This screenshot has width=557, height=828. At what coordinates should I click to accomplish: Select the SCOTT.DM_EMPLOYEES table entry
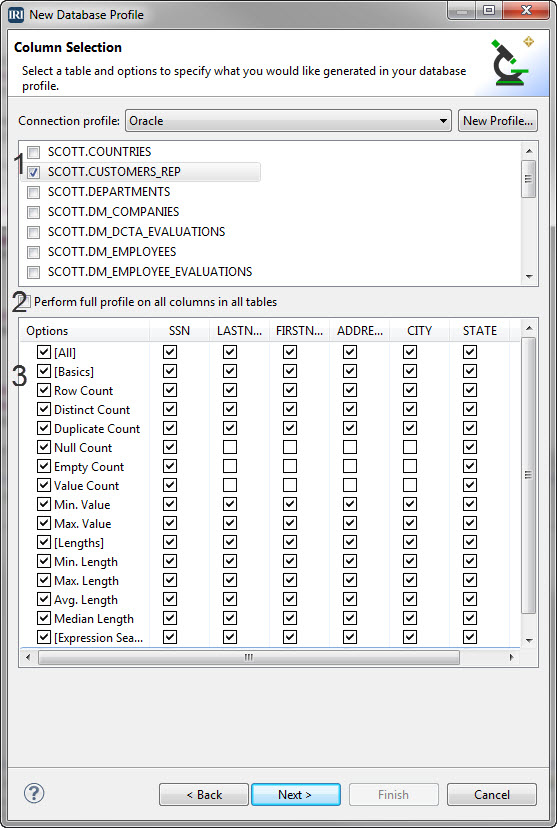pos(112,252)
